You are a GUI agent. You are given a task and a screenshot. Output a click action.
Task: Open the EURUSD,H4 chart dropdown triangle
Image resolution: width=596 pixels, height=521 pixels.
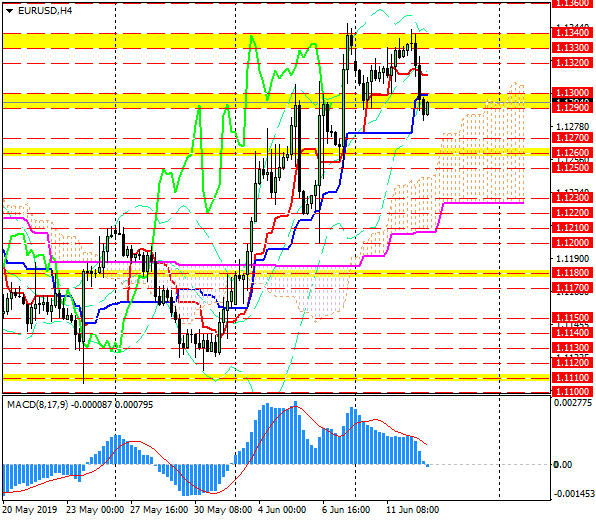(x=10, y=11)
